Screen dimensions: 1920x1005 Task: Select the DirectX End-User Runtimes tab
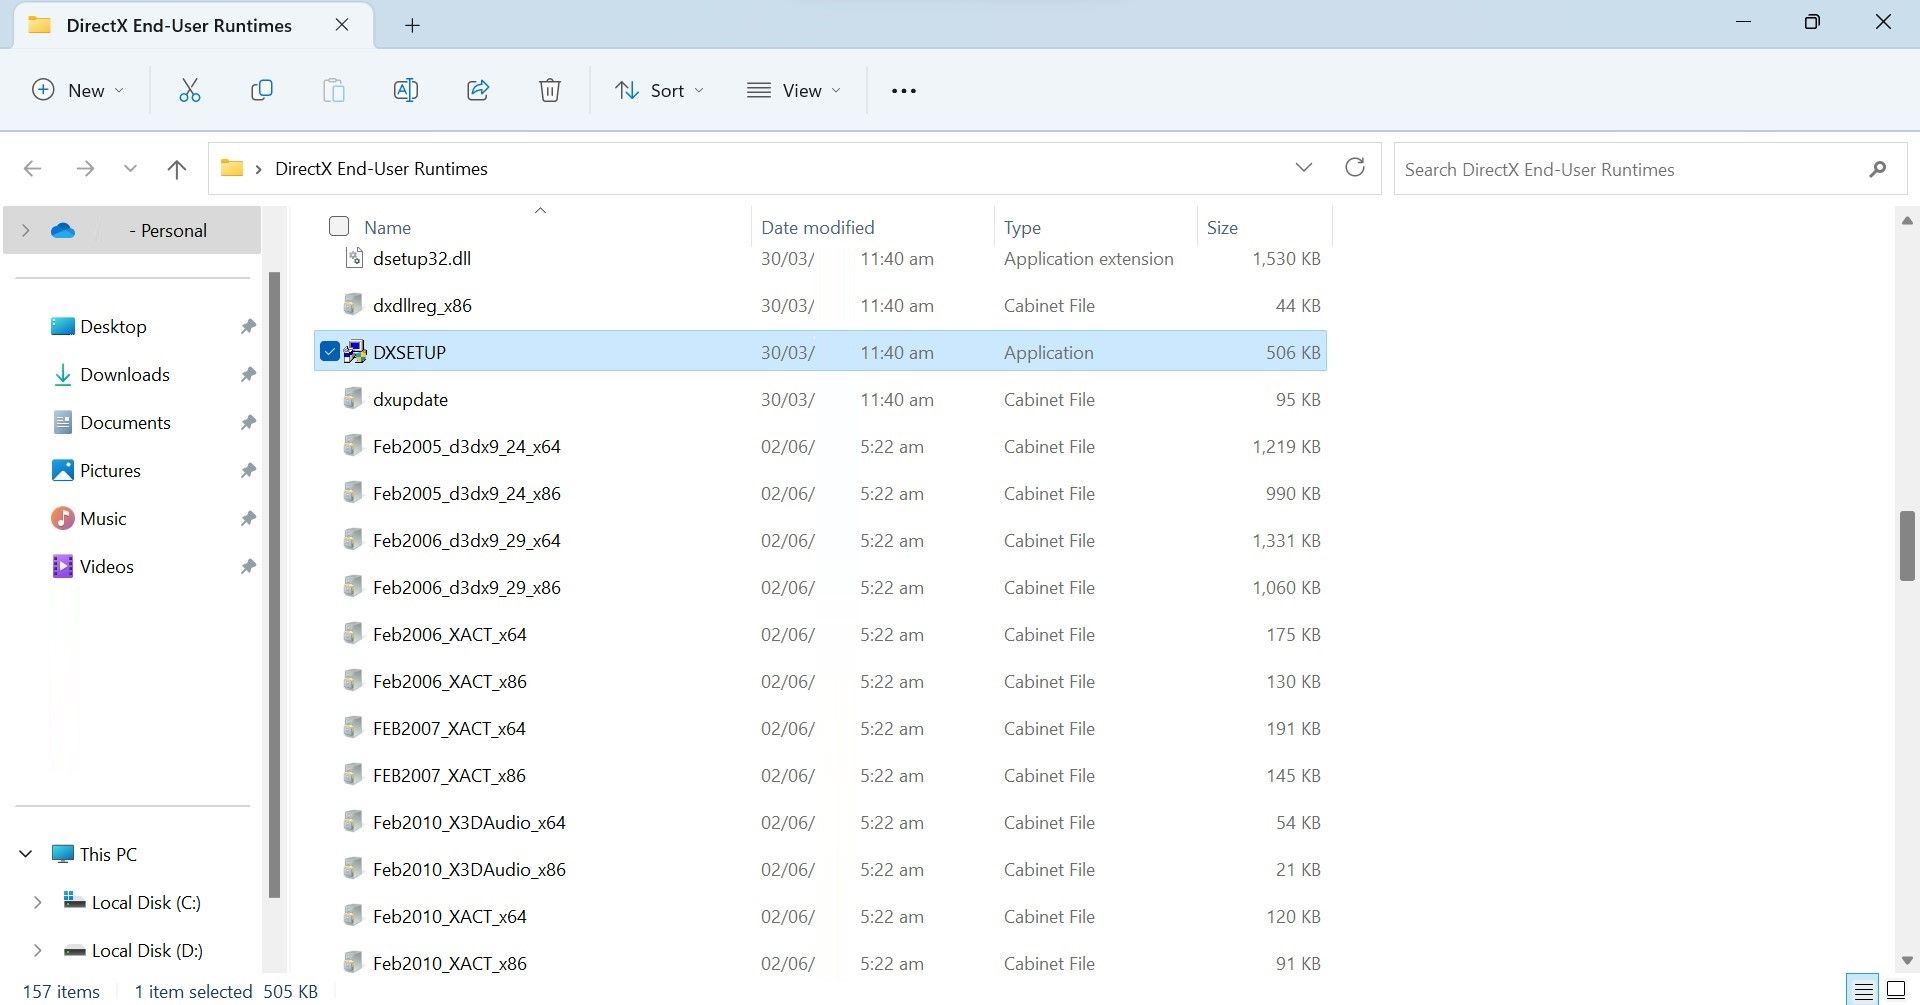[178, 25]
